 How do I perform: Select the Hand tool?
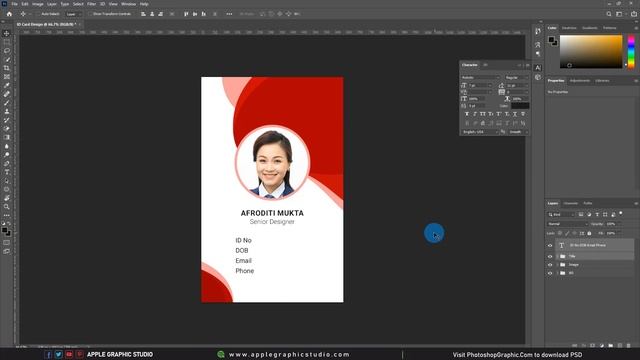pos(7,198)
